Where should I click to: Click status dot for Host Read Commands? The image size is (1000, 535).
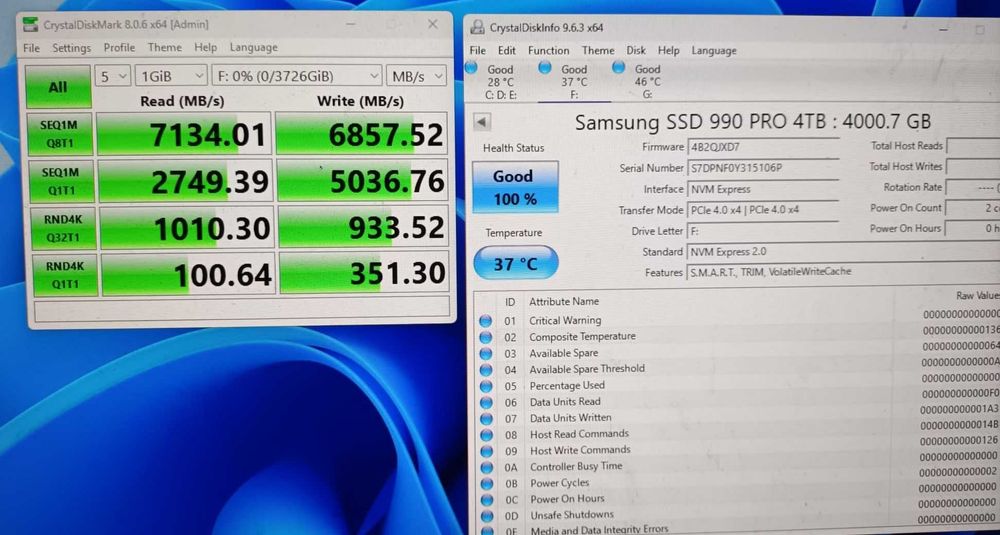487,435
